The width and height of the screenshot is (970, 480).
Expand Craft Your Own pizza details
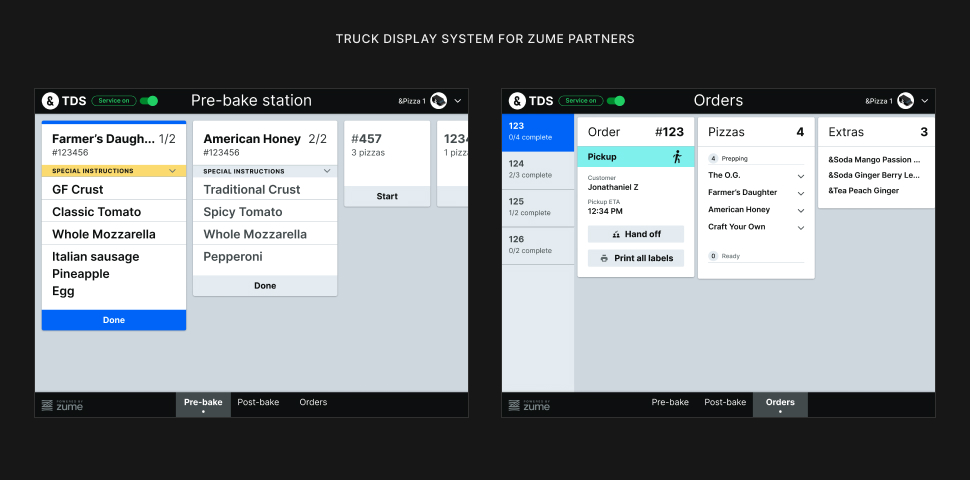coord(801,227)
